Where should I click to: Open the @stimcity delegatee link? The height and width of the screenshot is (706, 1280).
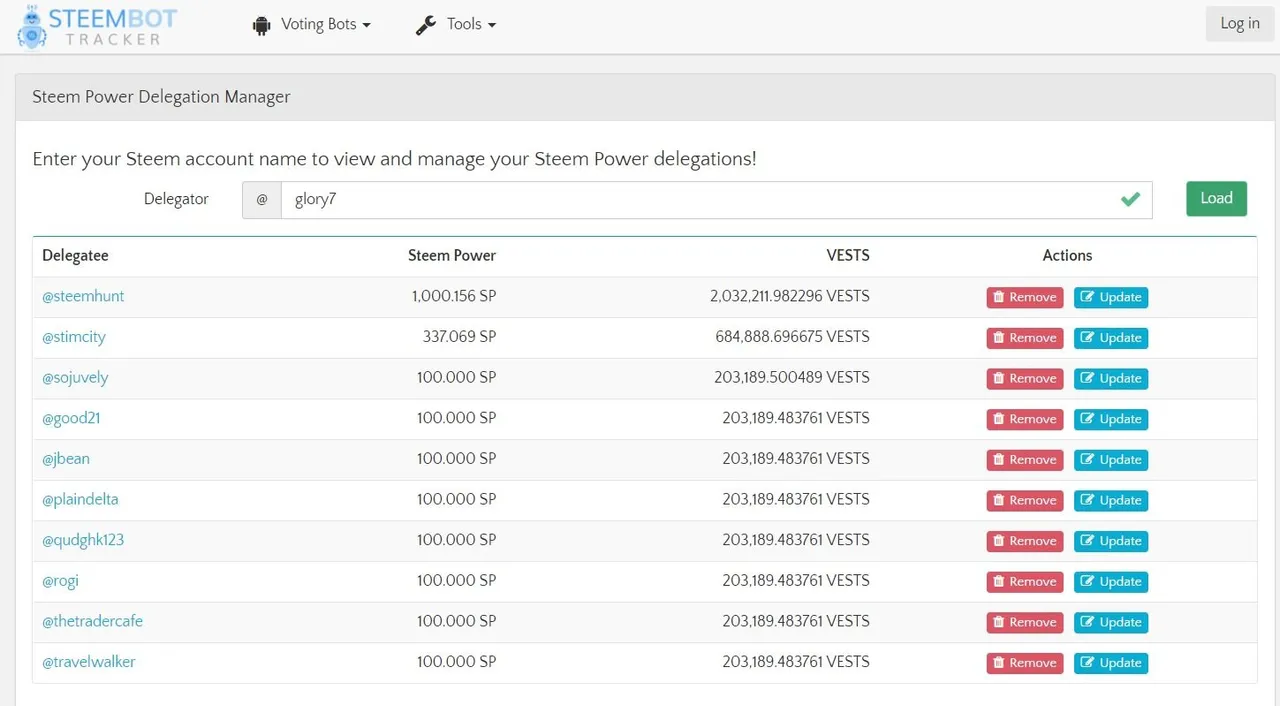tap(74, 337)
